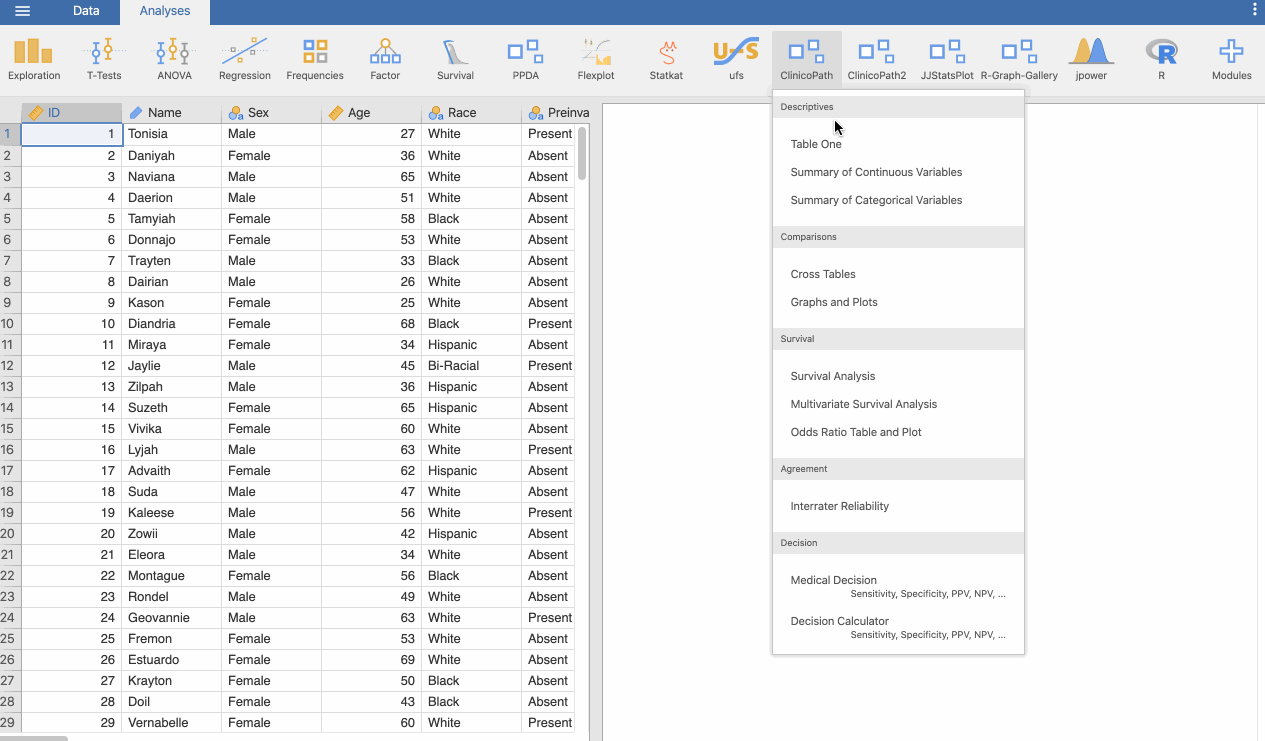Open the ANOVA menu
1265x741 pixels.
[174, 60]
